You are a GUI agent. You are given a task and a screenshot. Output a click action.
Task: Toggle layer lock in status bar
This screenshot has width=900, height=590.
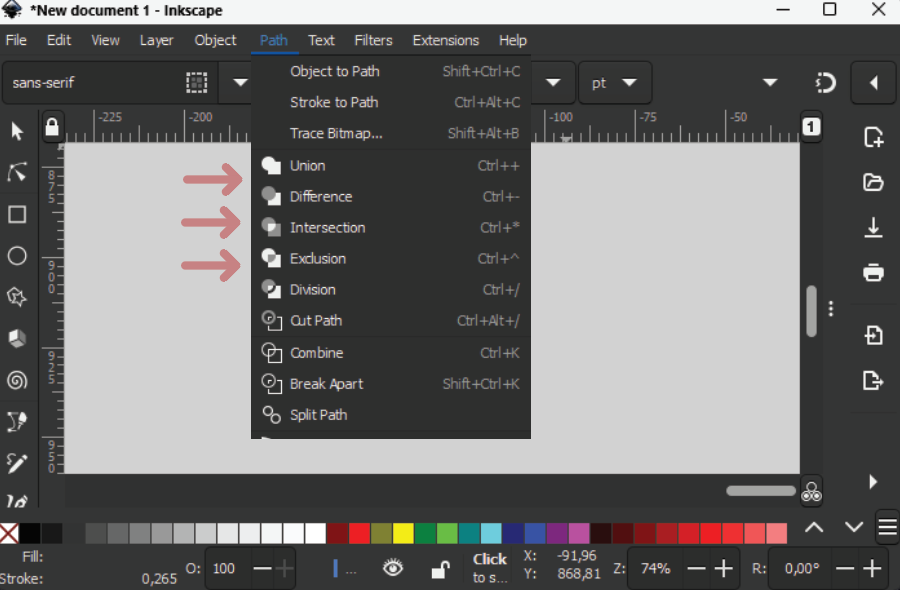[x=439, y=569]
